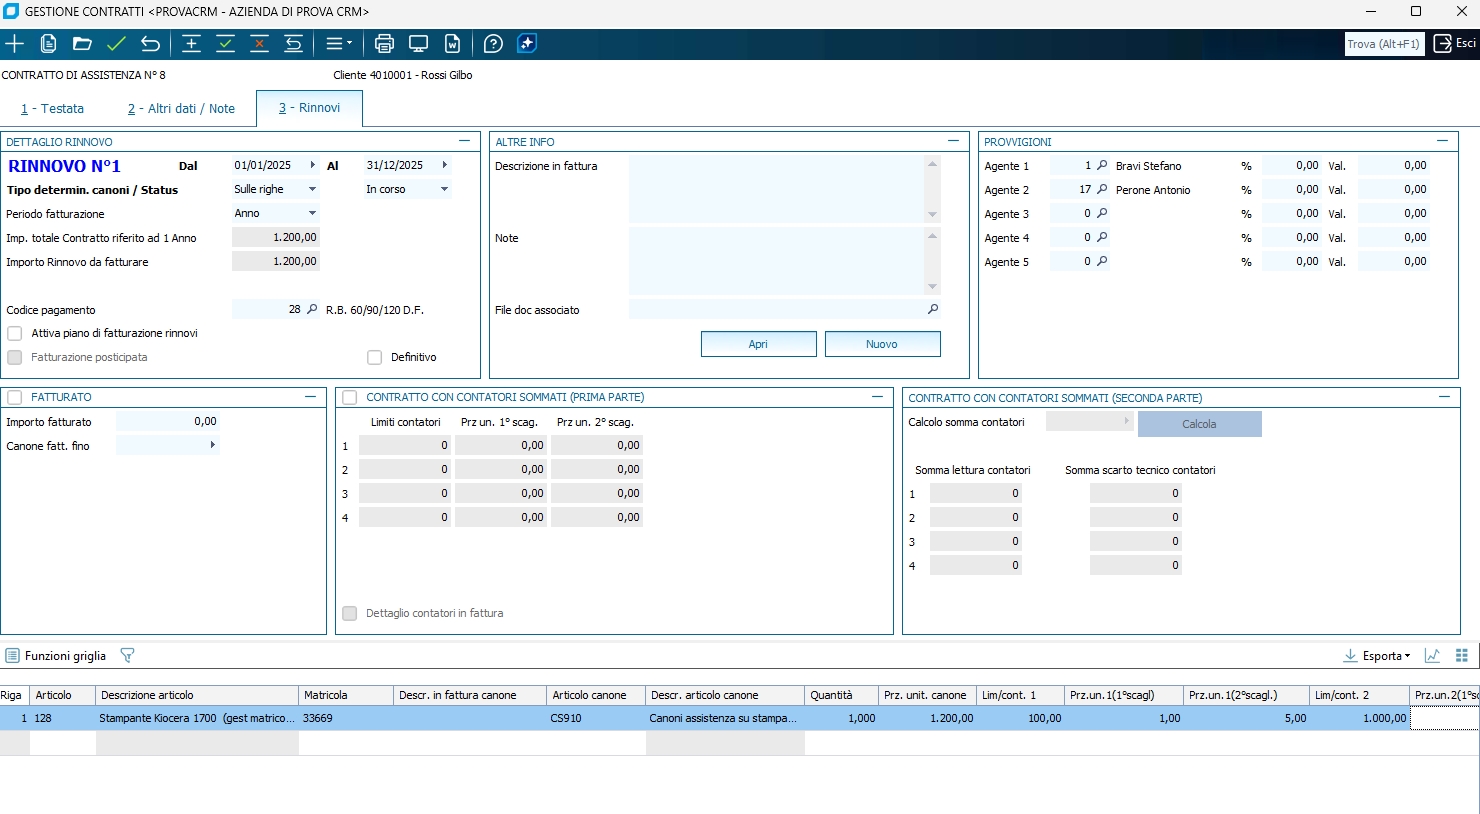Click the open folder icon in toolbar
This screenshot has height=814, width=1480.
[82, 44]
